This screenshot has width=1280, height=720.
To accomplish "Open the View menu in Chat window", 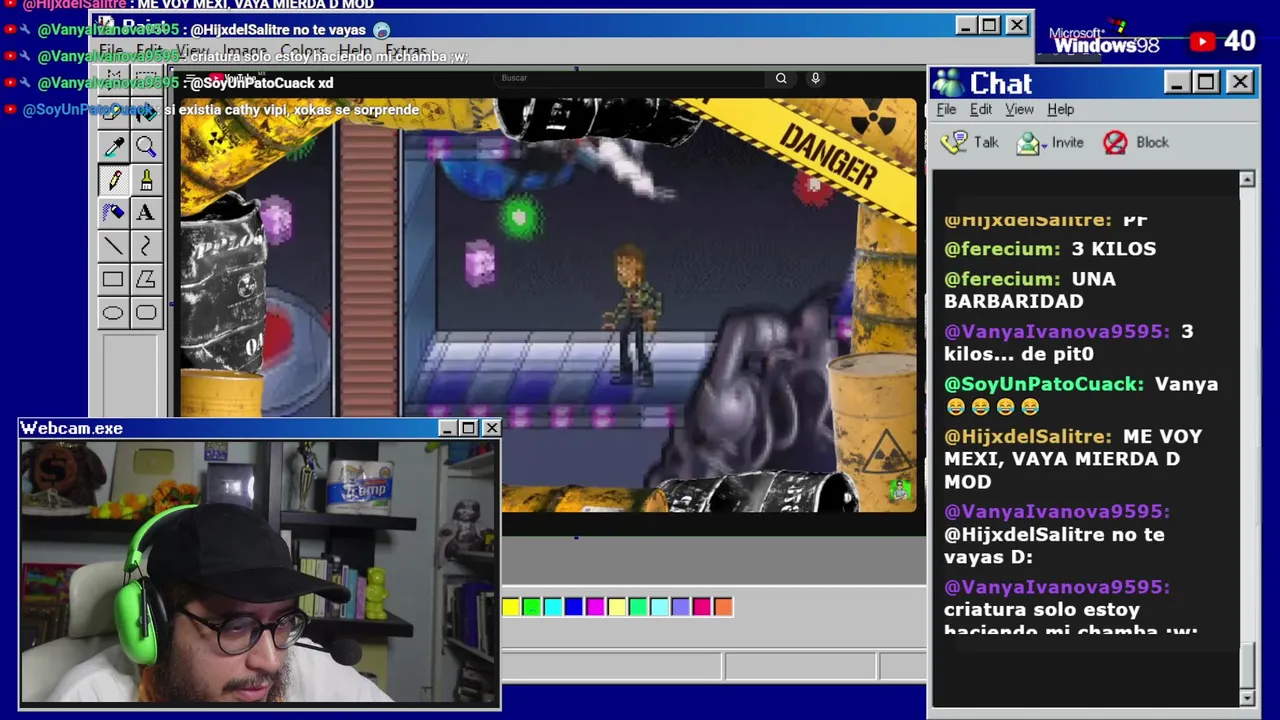I will (1019, 109).
